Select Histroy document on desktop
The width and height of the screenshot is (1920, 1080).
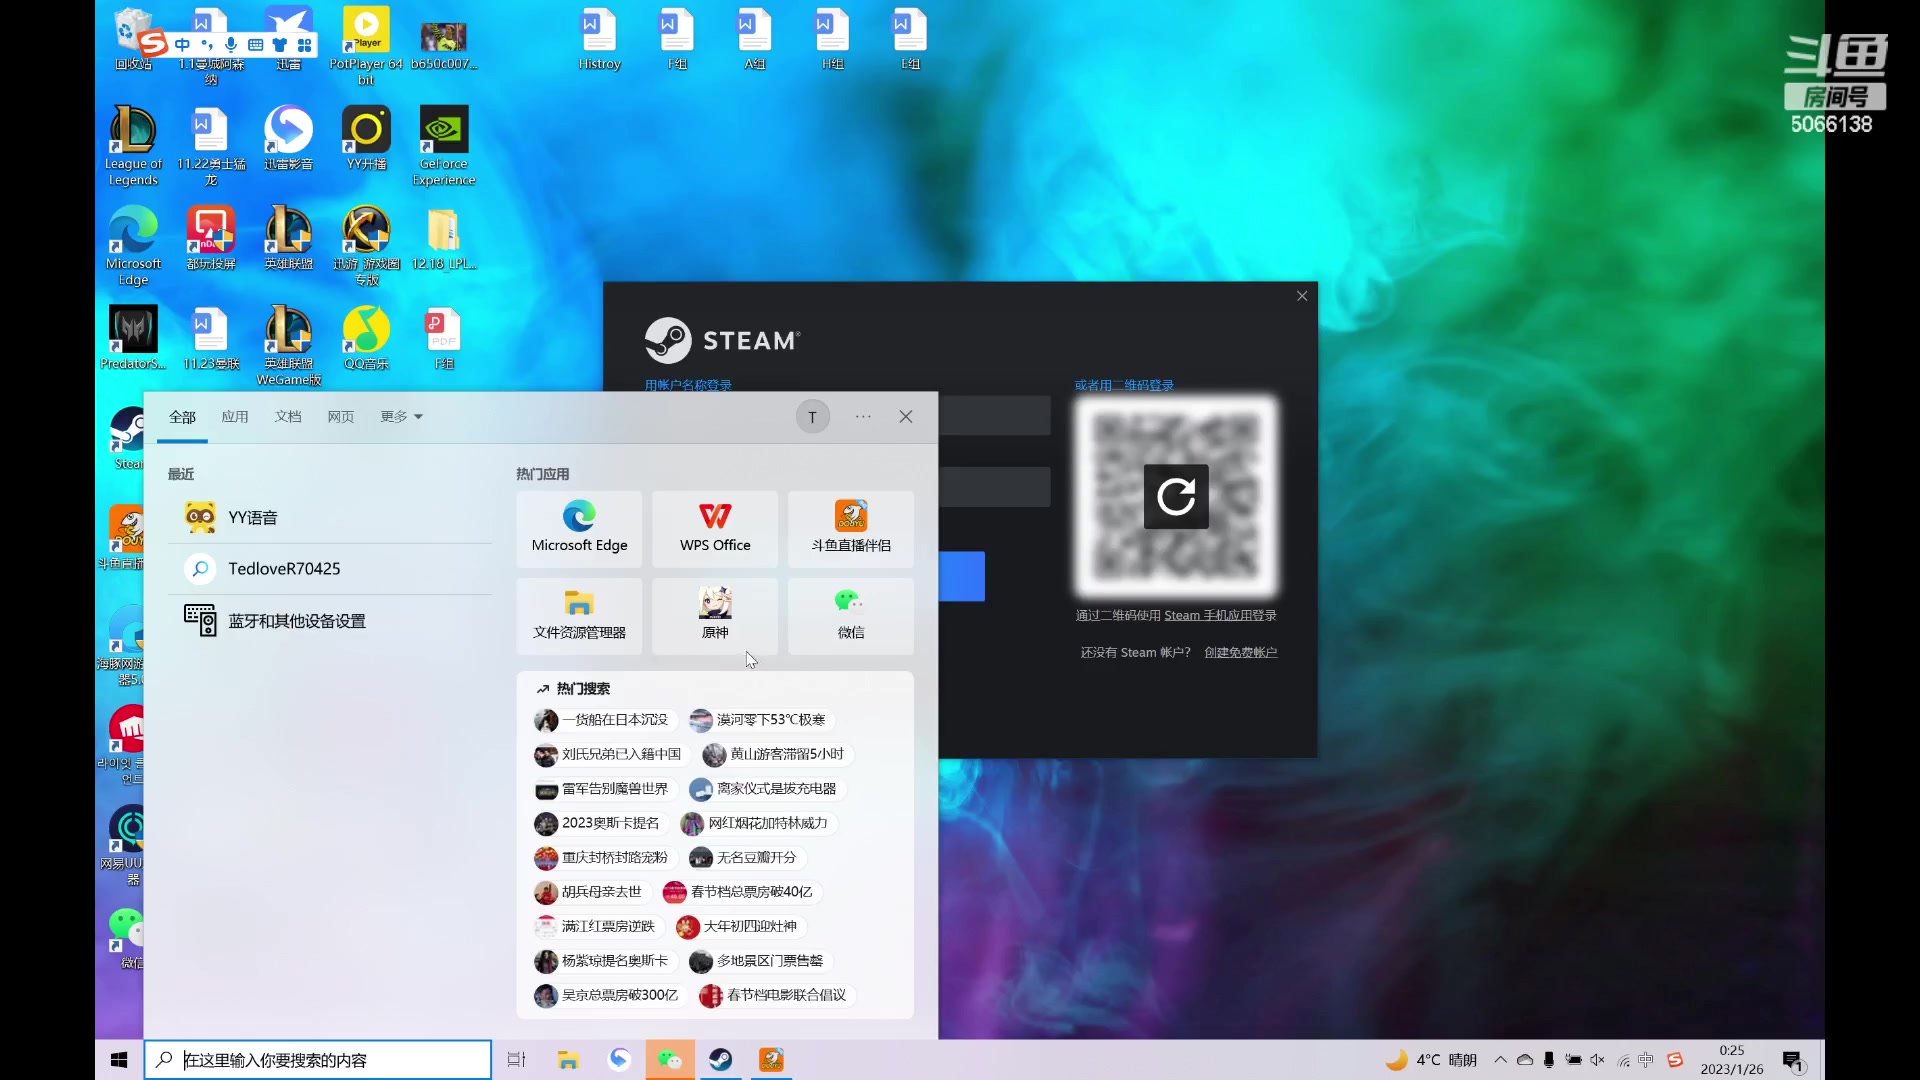tap(599, 38)
